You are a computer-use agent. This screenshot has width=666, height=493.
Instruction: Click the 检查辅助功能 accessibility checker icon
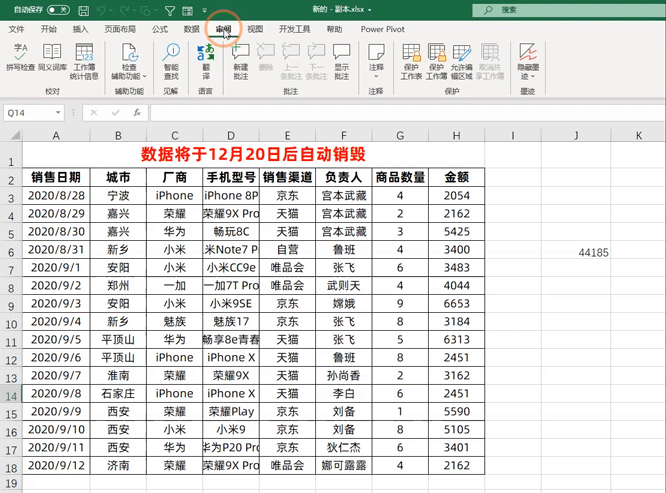(130, 52)
